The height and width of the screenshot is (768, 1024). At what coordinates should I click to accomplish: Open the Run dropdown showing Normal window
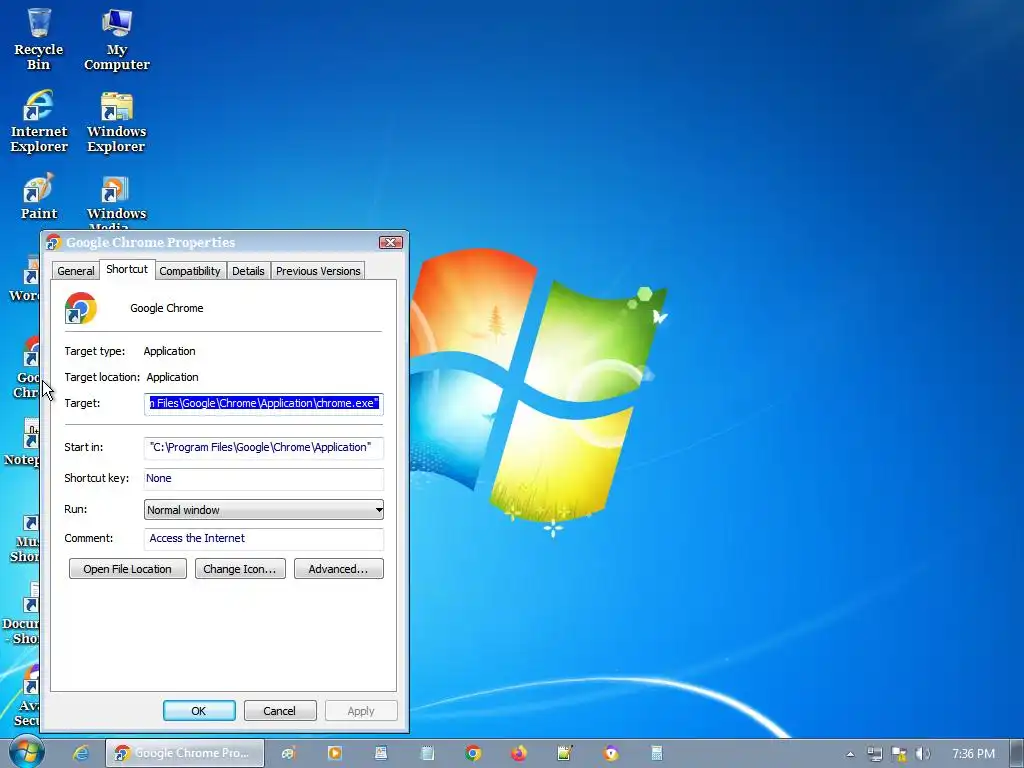264,510
